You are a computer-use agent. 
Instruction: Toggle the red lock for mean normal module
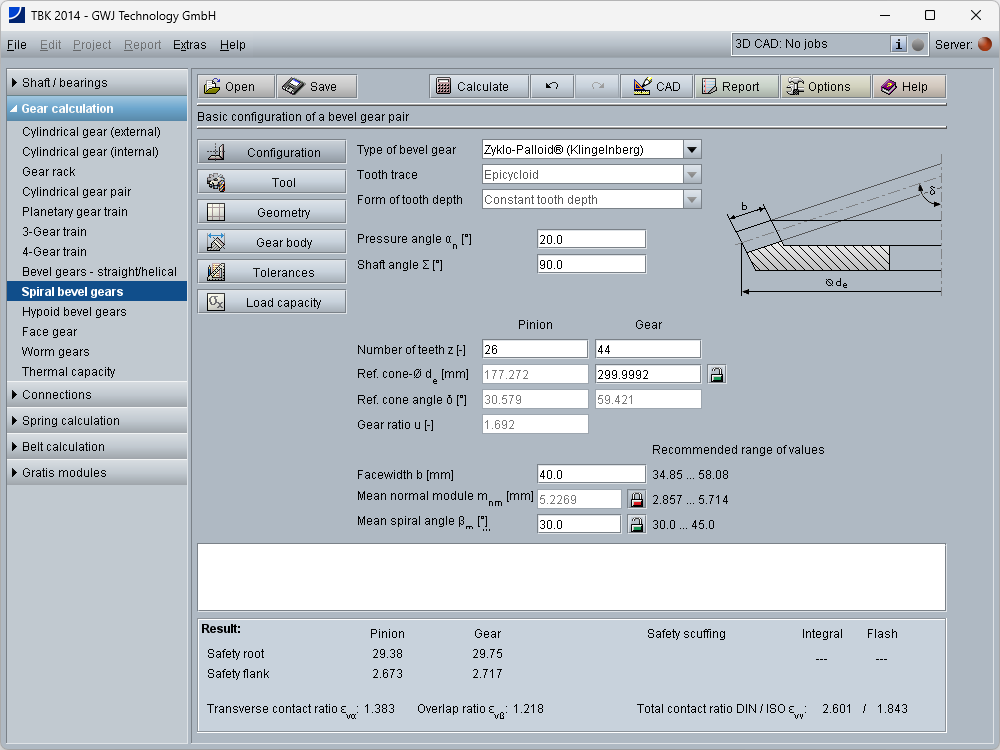tap(636, 499)
